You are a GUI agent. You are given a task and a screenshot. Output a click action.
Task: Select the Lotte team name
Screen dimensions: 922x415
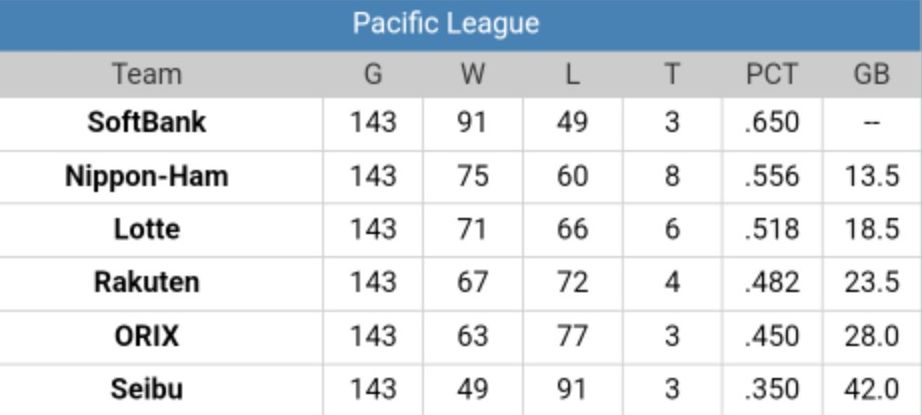[147, 229]
